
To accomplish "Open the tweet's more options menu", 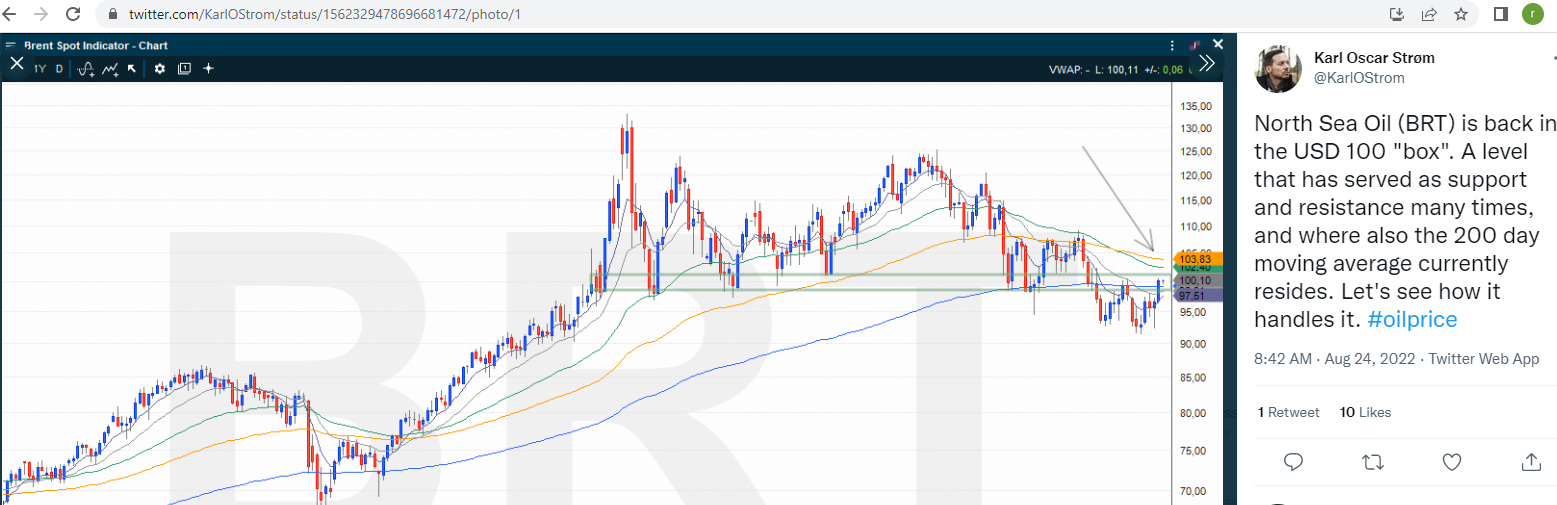I will 1554,60.
